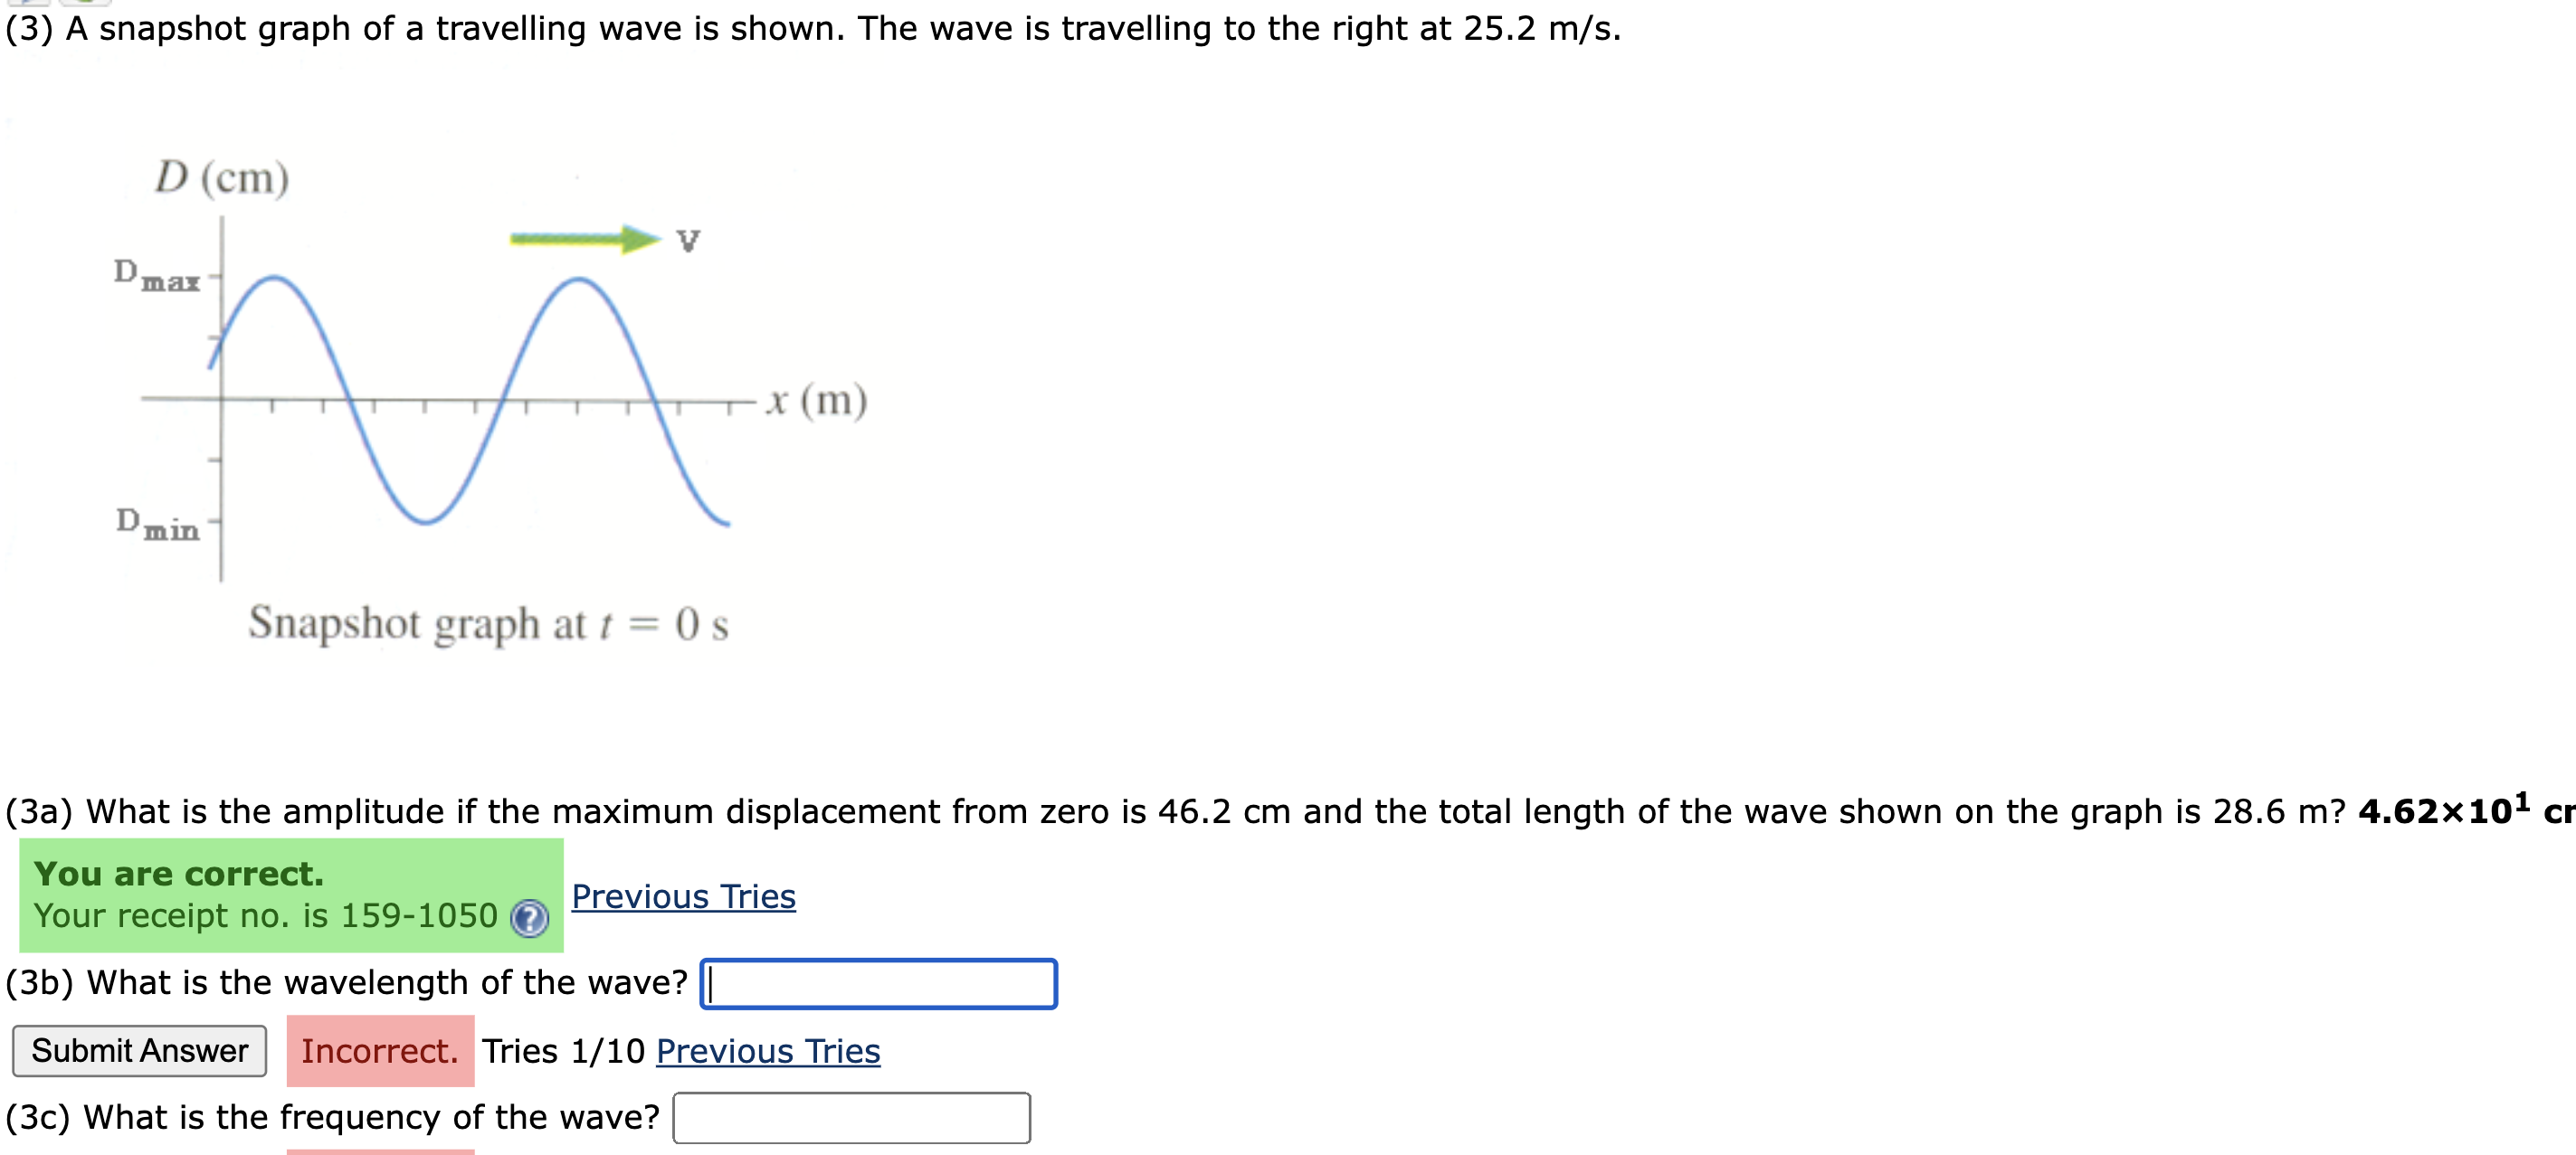
Task: Click the green velocity arrow on the graph
Action: click(x=585, y=240)
